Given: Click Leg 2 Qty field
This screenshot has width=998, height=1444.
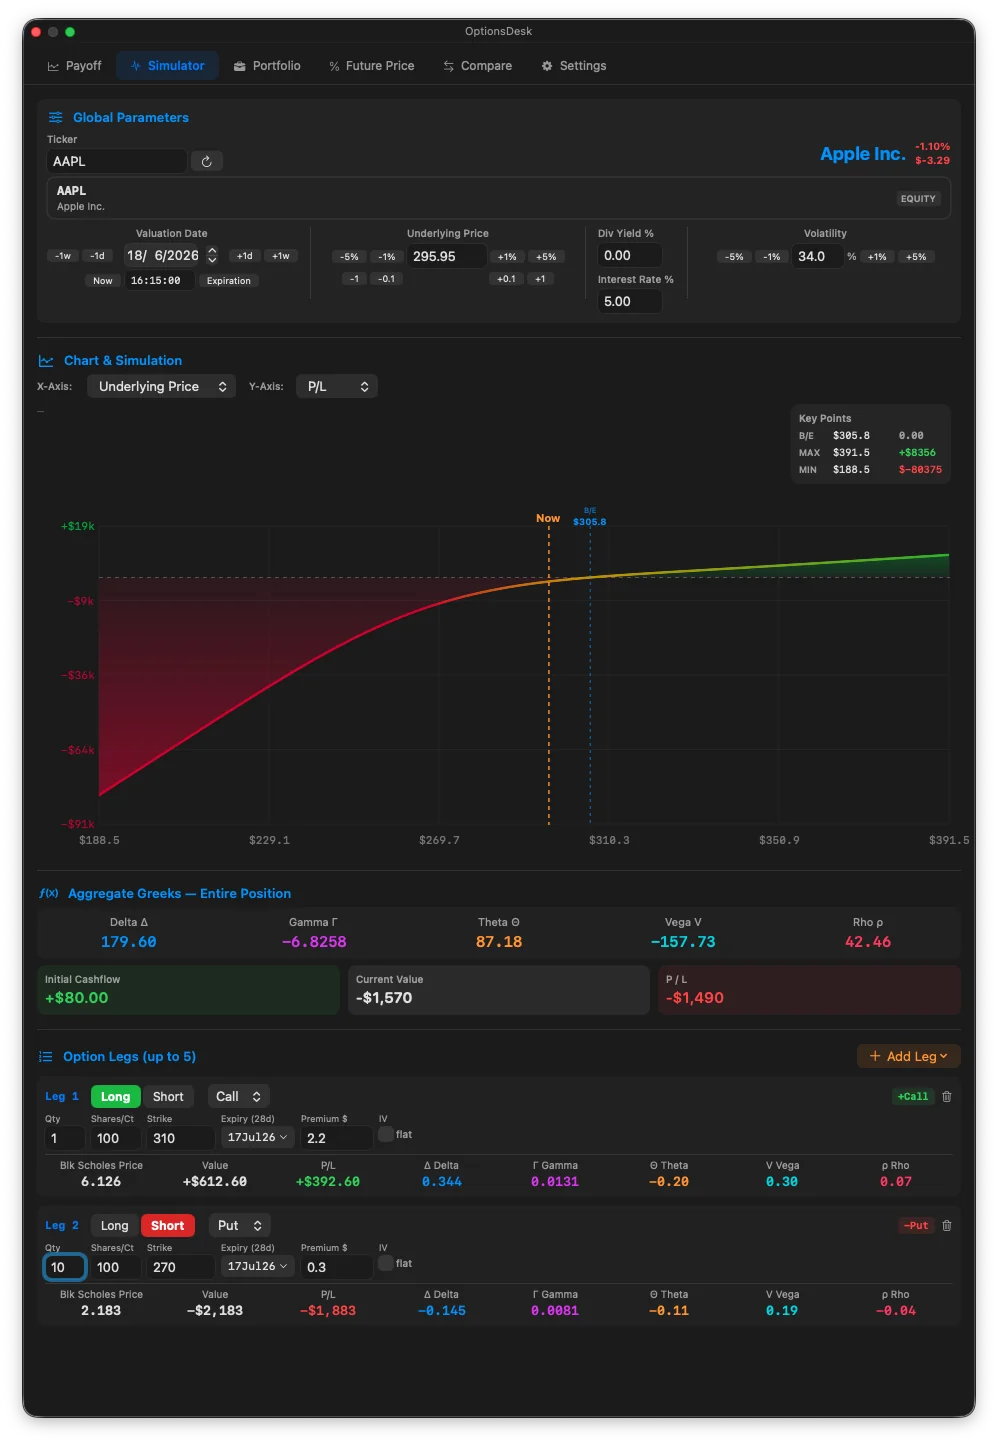Looking at the screenshot, I should coord(65,1267).
